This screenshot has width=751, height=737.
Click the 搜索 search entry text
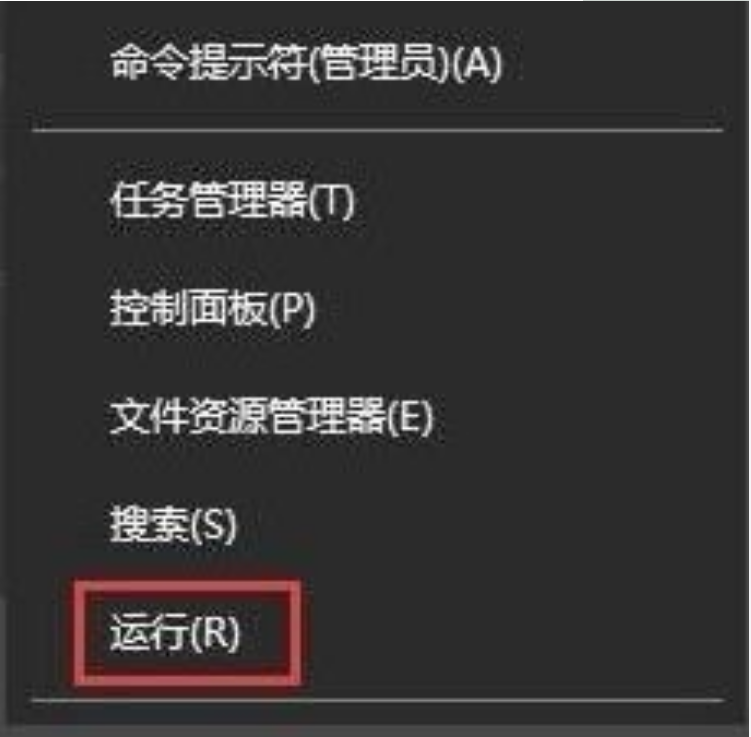[x=149, y=525]
